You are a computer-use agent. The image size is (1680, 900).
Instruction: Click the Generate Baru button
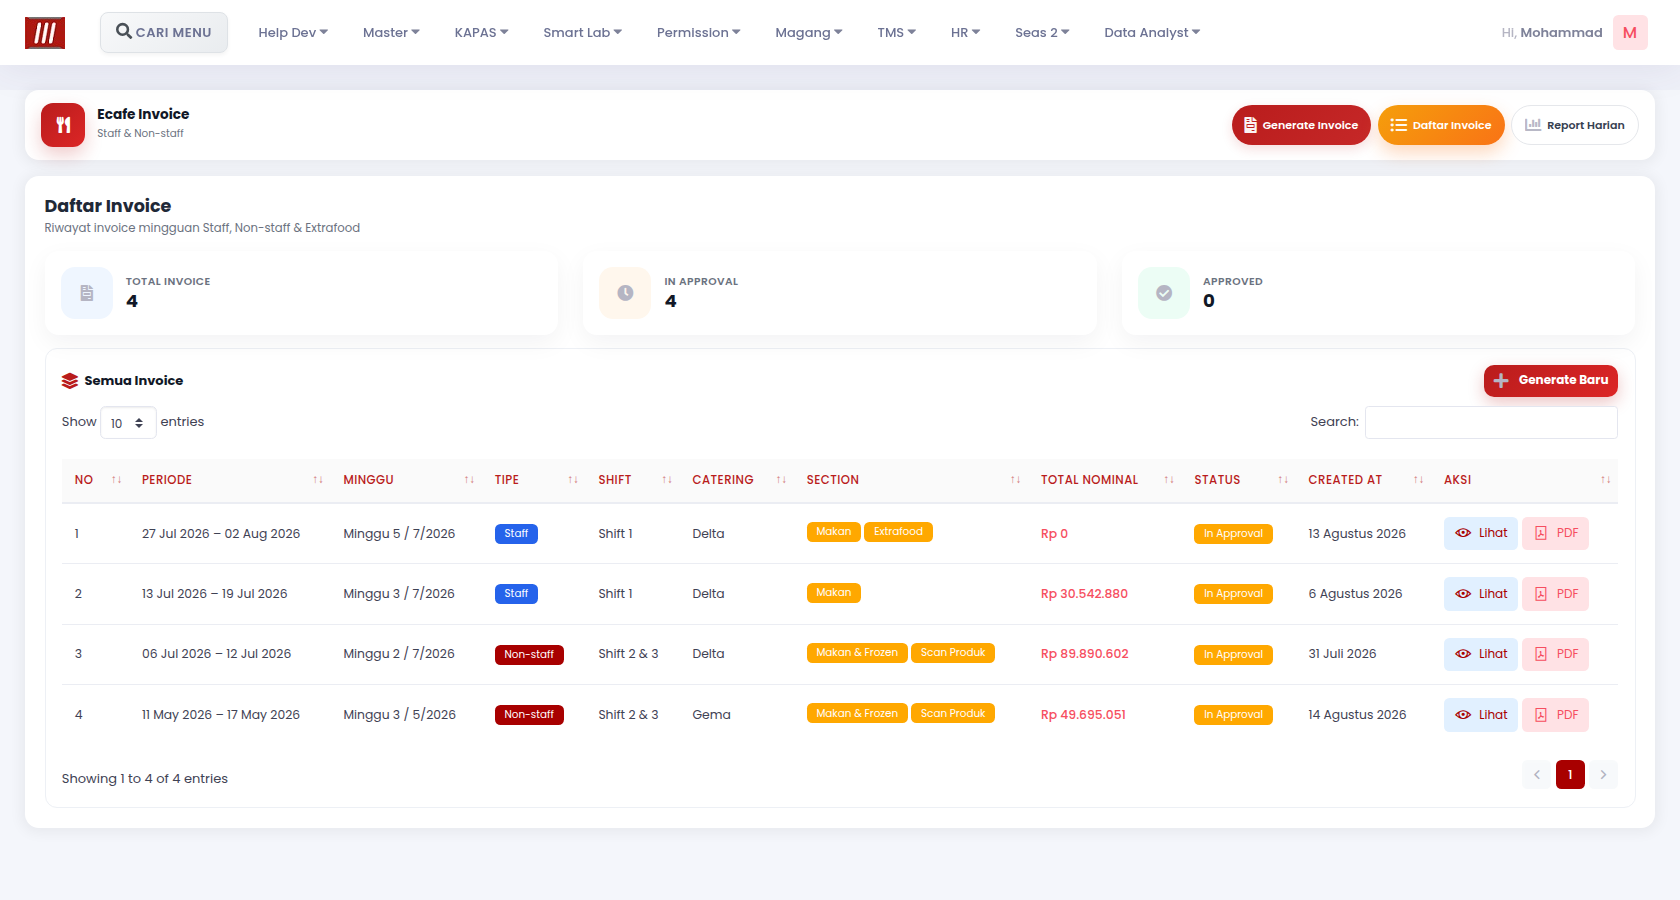1550,381
